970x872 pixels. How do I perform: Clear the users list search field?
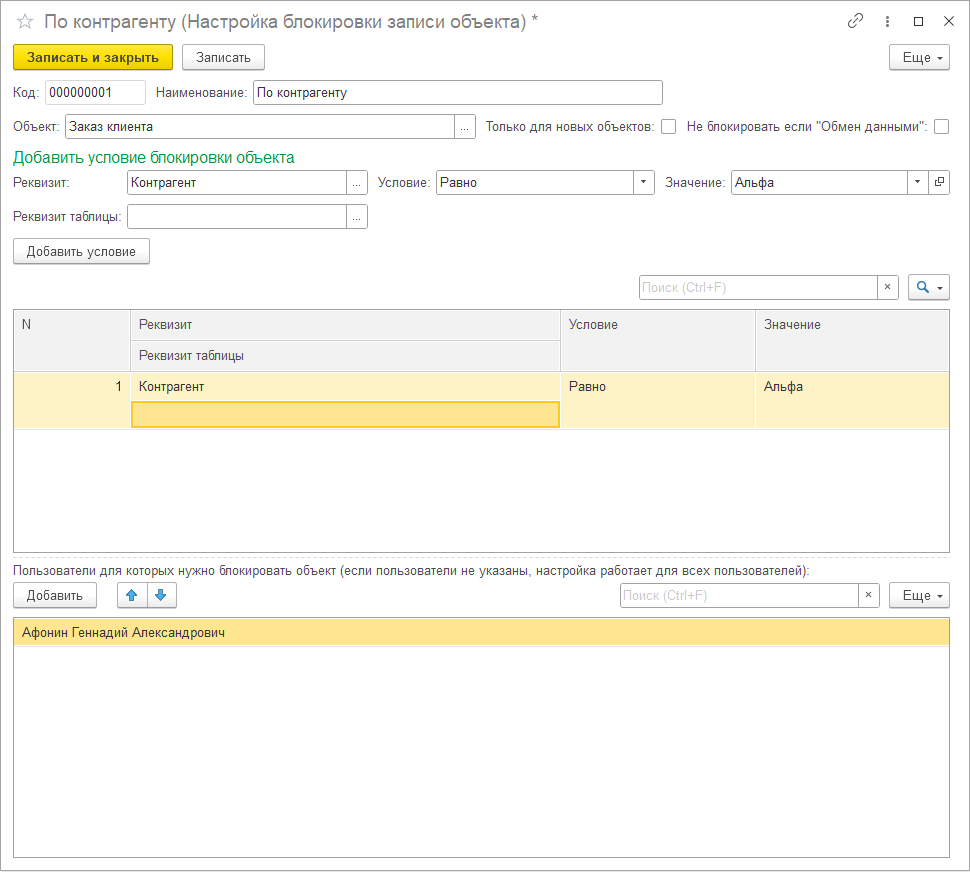click(869, 596)
